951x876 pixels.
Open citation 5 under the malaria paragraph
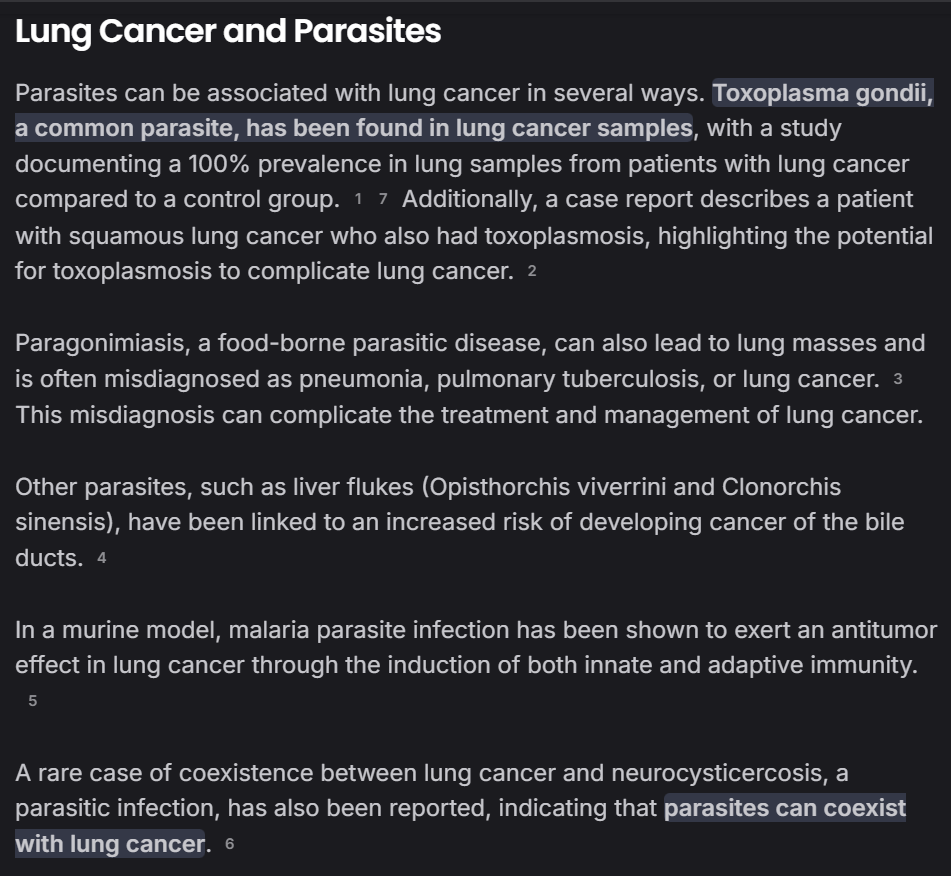pos(33,702)
